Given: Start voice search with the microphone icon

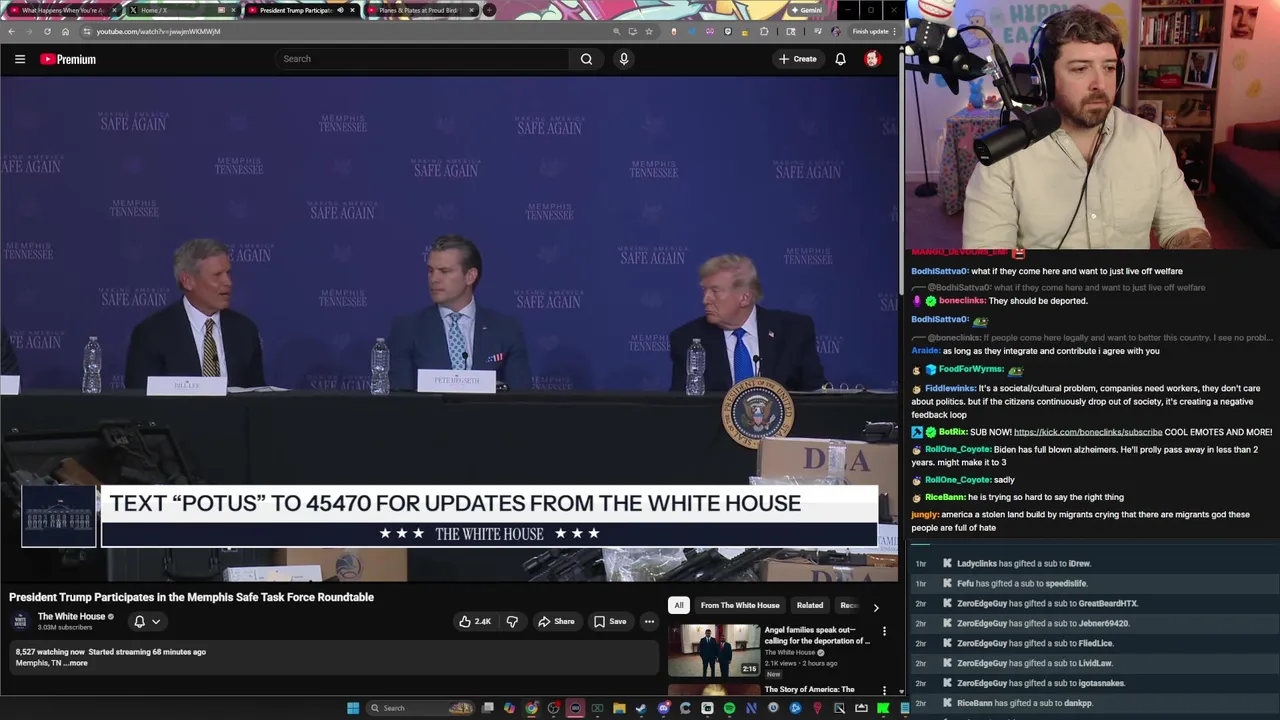Looking at the screenshot, I should pyautogui.click(x=623, y=59).
